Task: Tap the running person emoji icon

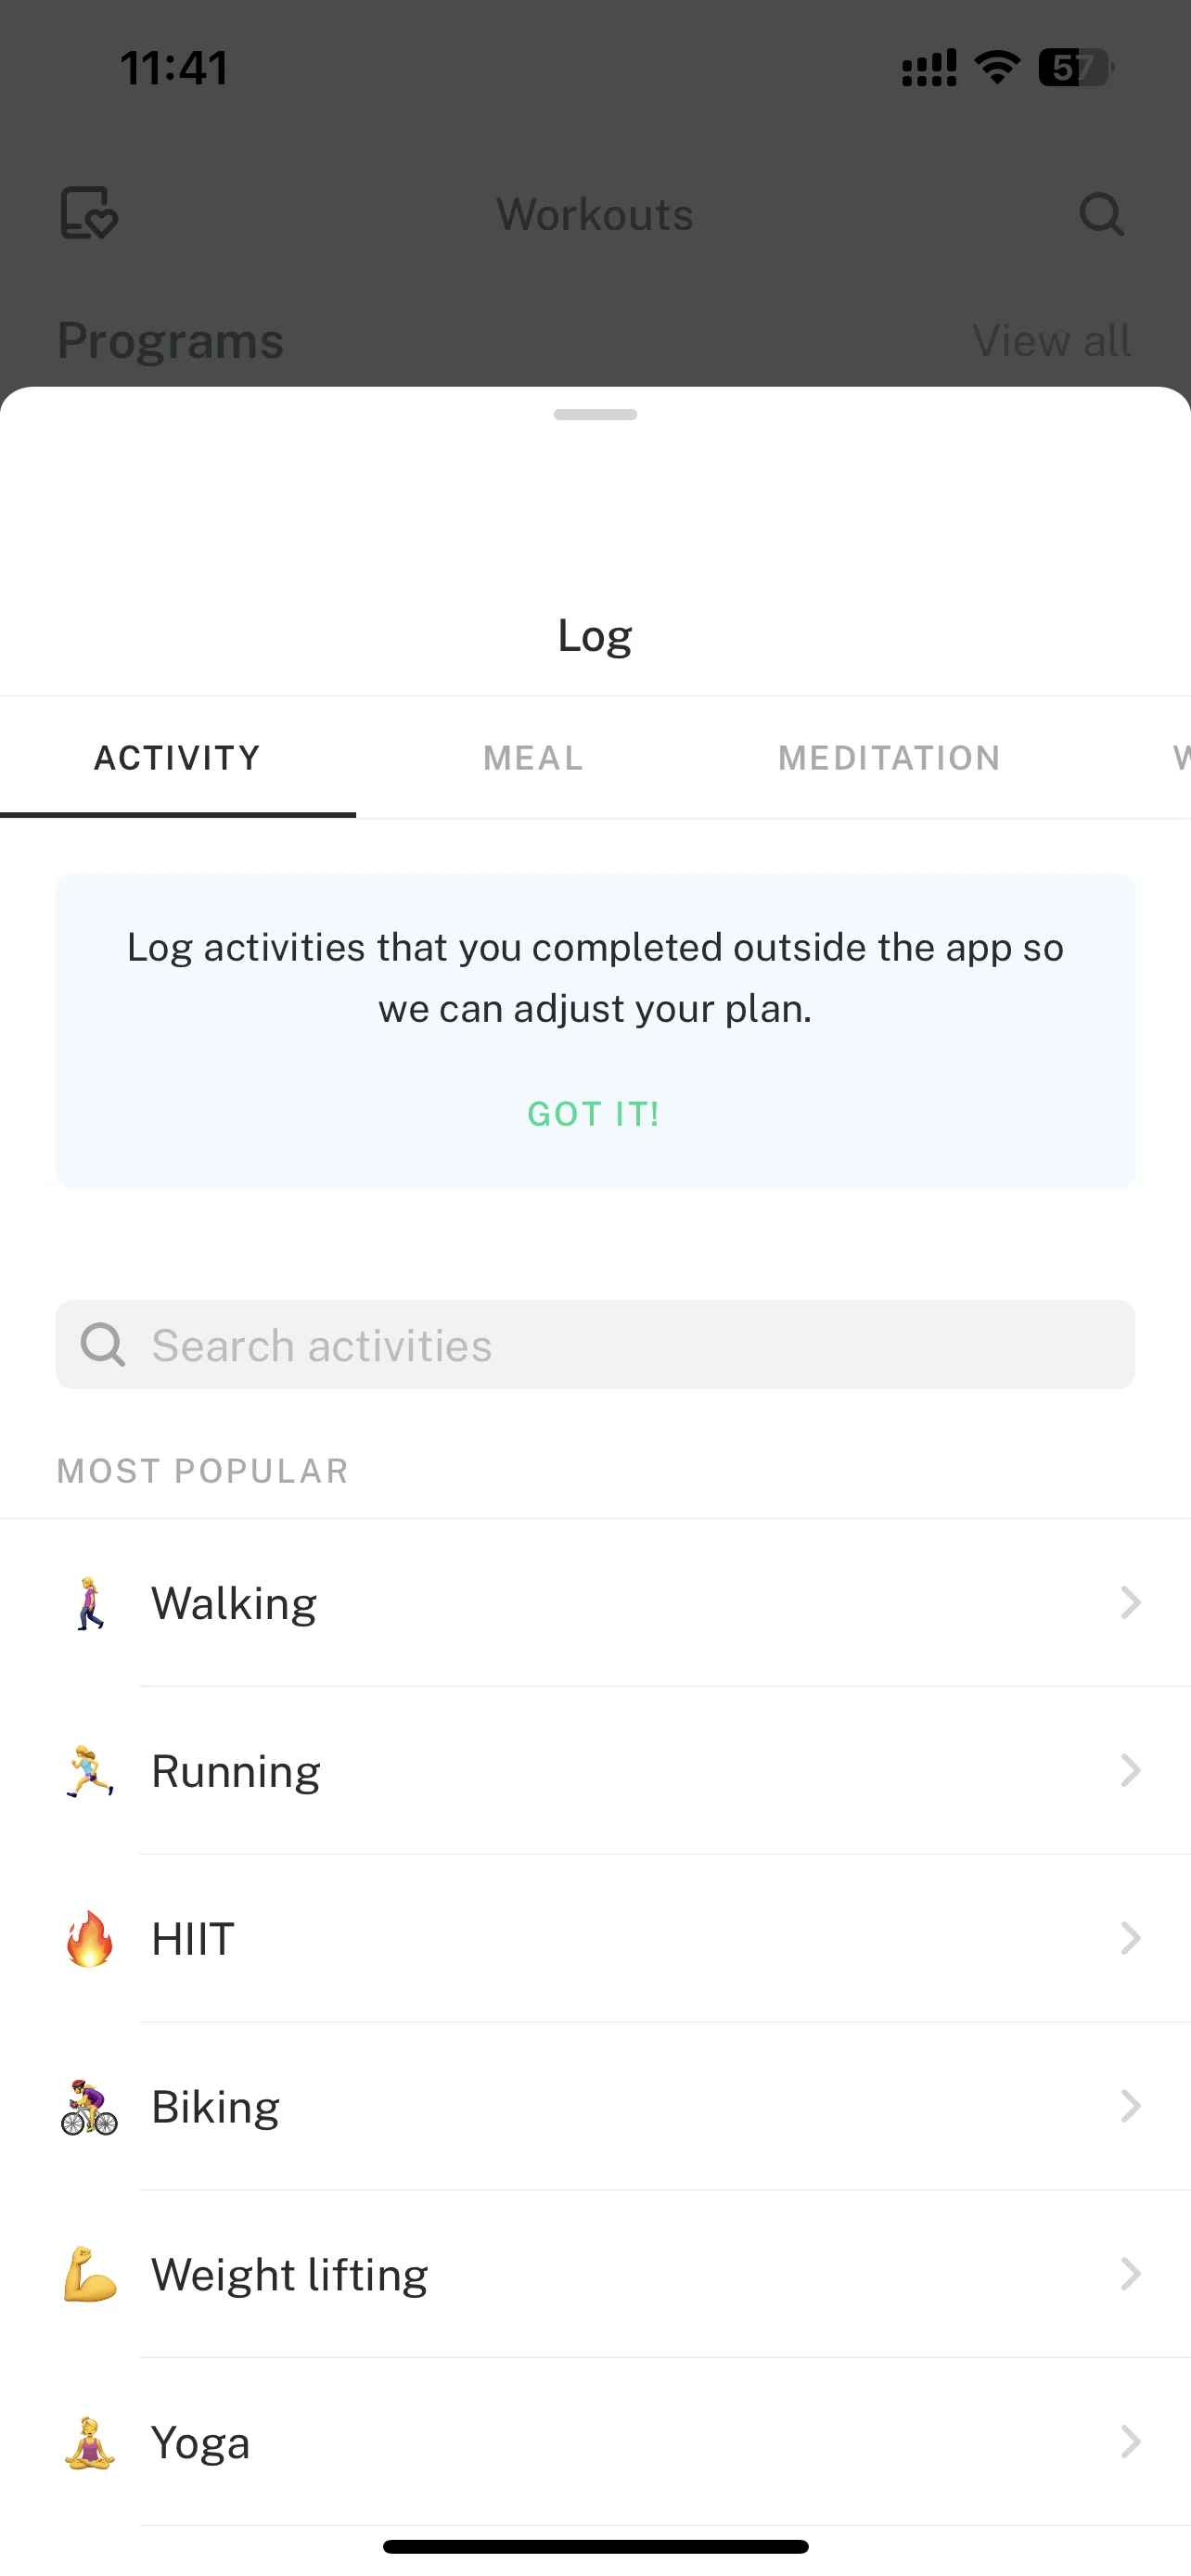Action: coord(90,1772)
